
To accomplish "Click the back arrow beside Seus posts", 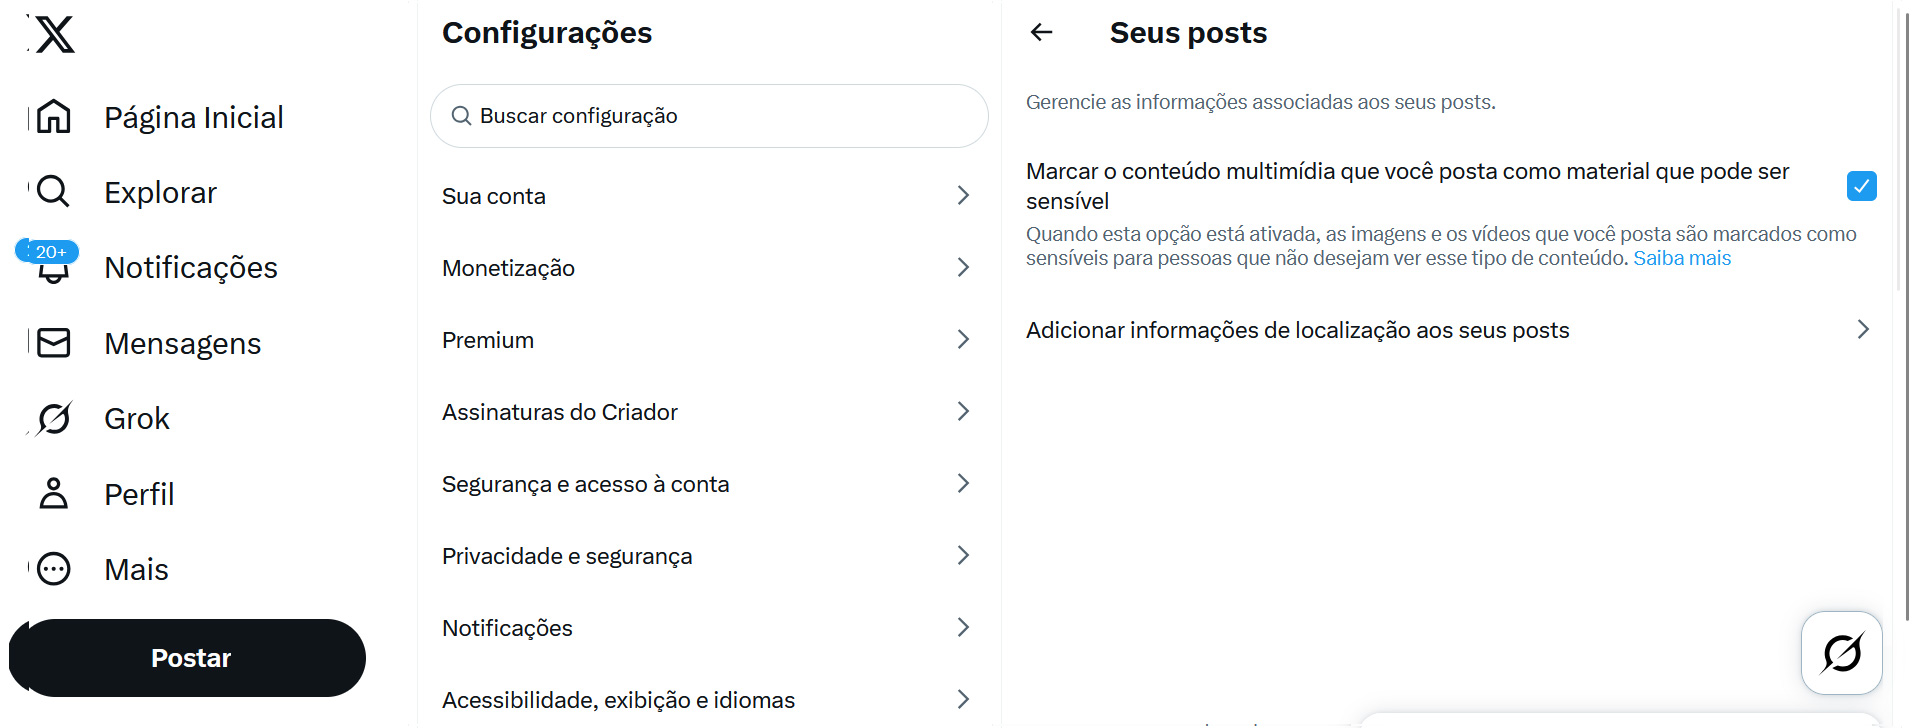I will tap(1042, 33).
